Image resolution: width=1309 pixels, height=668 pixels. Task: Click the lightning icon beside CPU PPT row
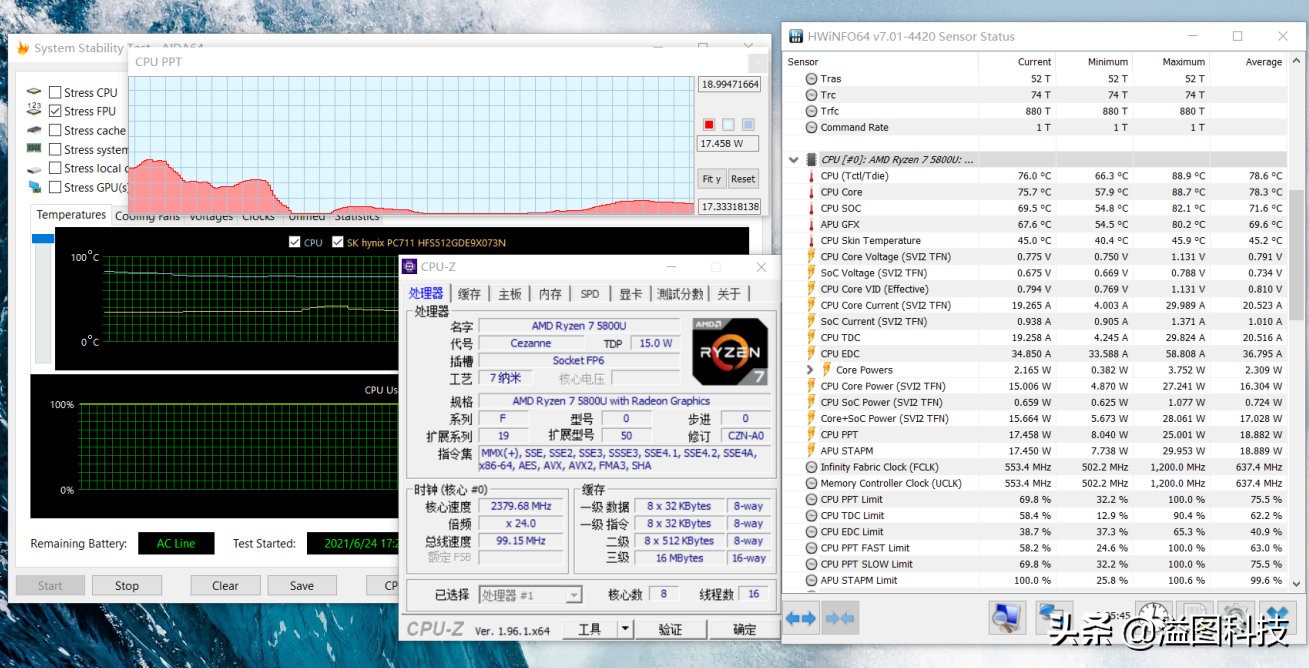click(811, 435)
